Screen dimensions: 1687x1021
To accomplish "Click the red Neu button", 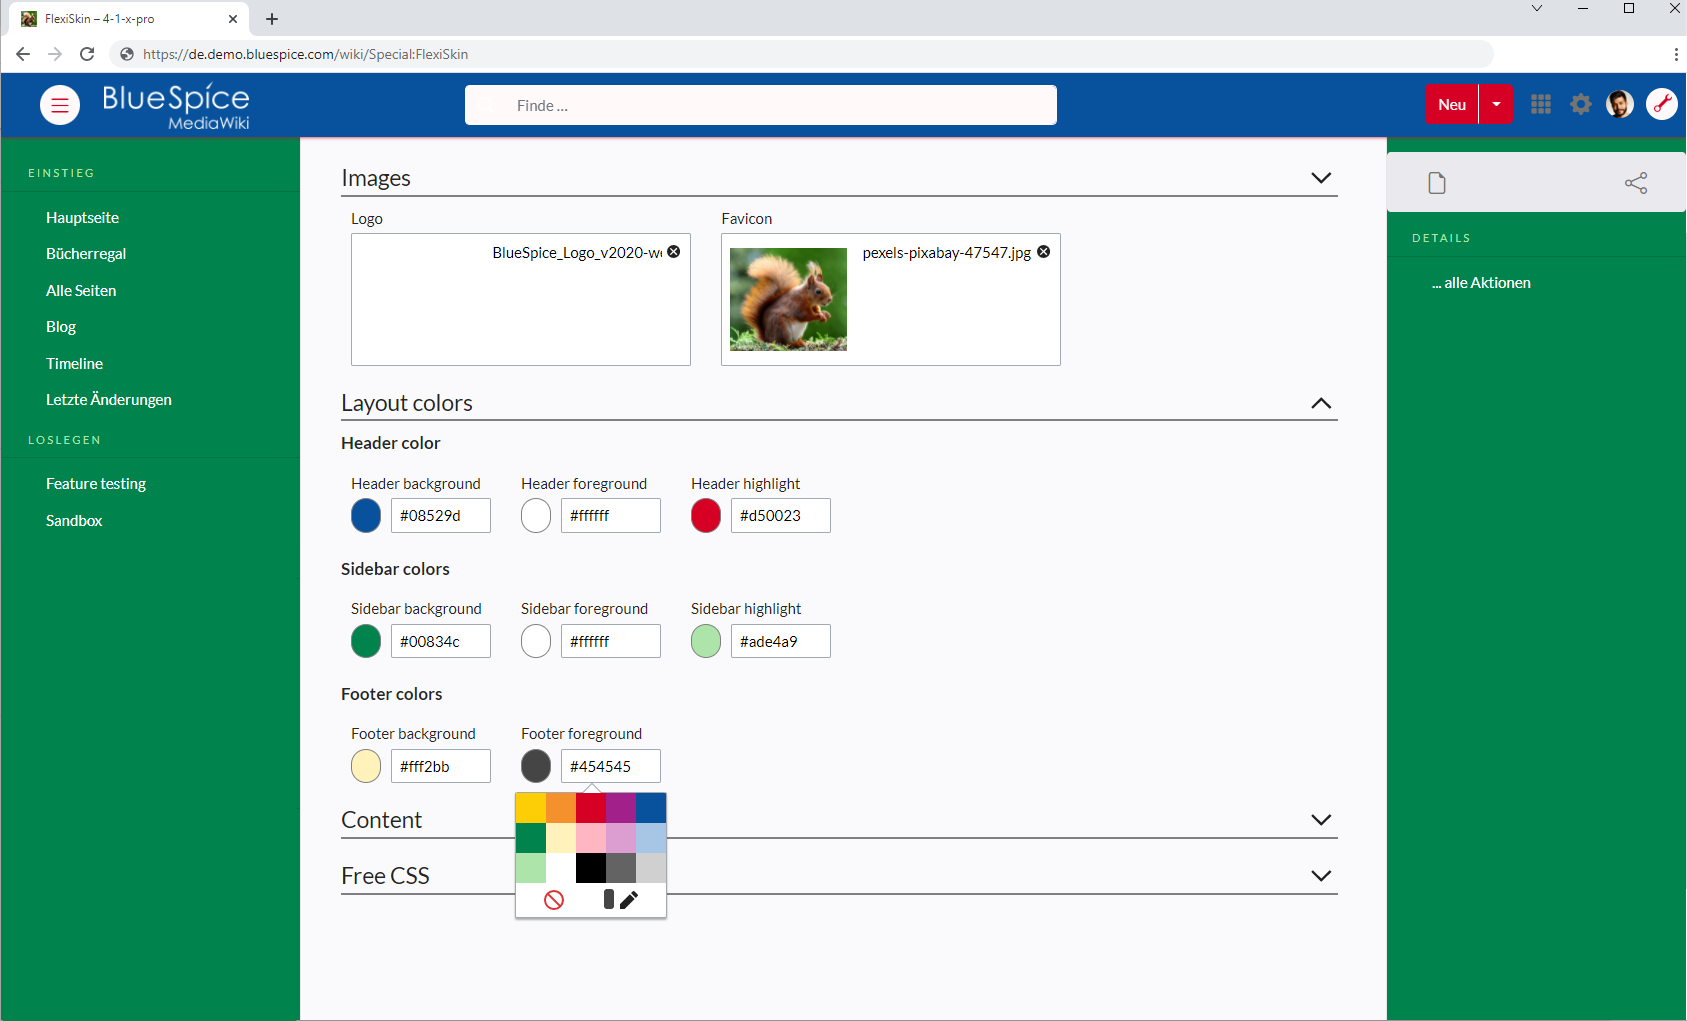I will 1451,104.
